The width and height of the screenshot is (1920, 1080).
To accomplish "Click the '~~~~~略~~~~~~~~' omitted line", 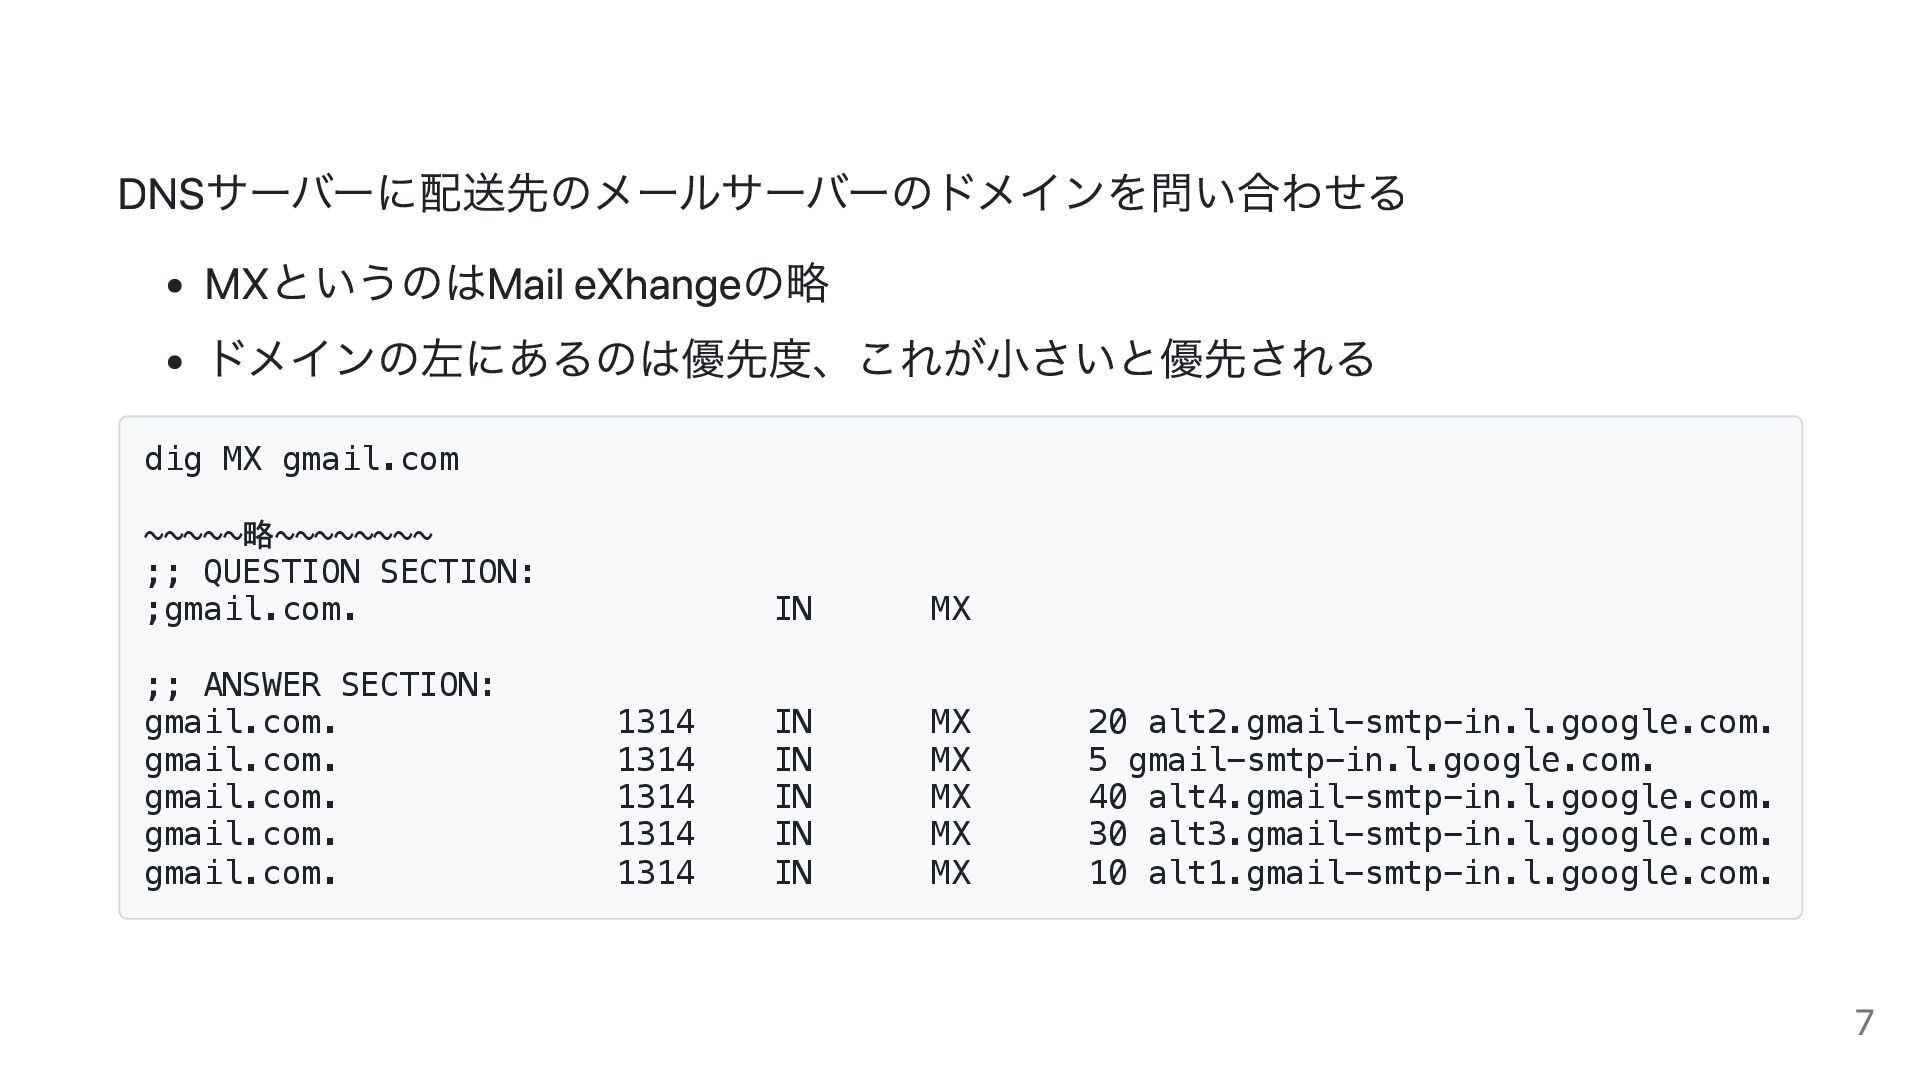I will pyautogui.click(x=288, y=534).
